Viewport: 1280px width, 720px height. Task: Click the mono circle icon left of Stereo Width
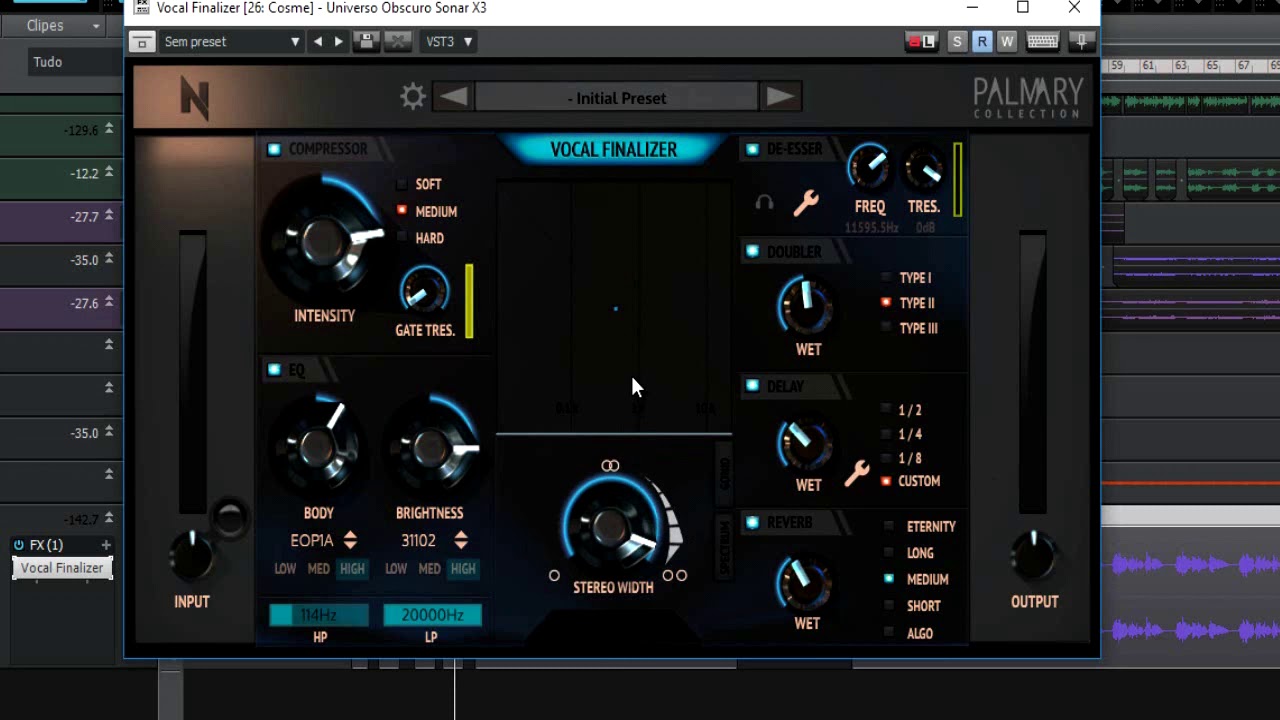554,575
